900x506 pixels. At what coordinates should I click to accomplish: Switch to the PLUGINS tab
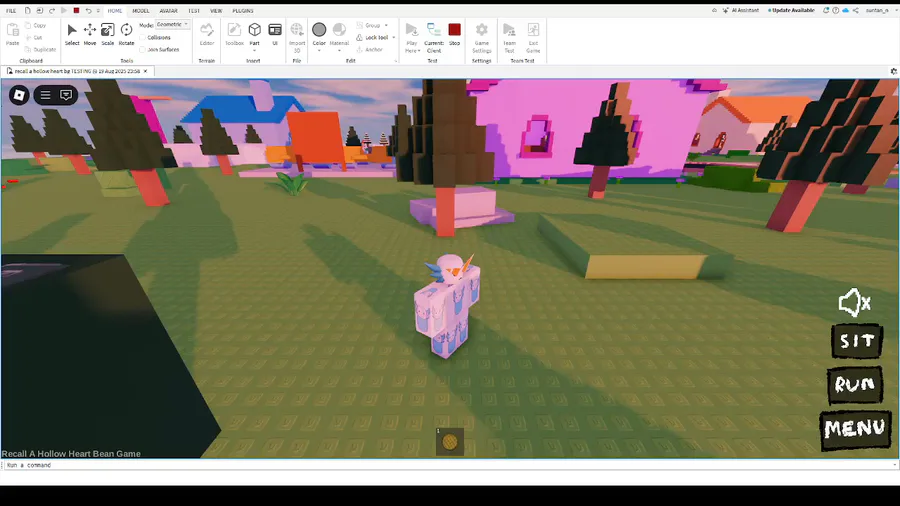coord(243,10)
